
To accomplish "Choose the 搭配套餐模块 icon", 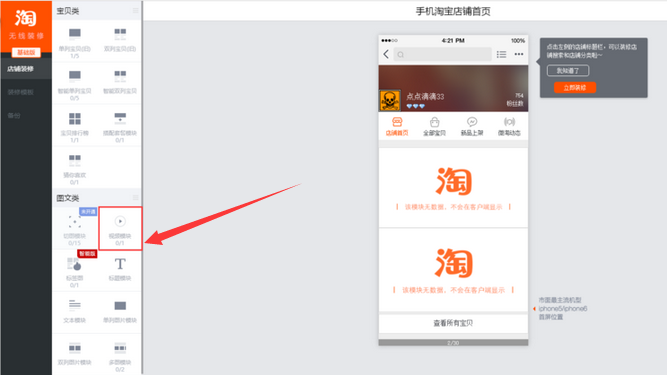I will [120, 117].
